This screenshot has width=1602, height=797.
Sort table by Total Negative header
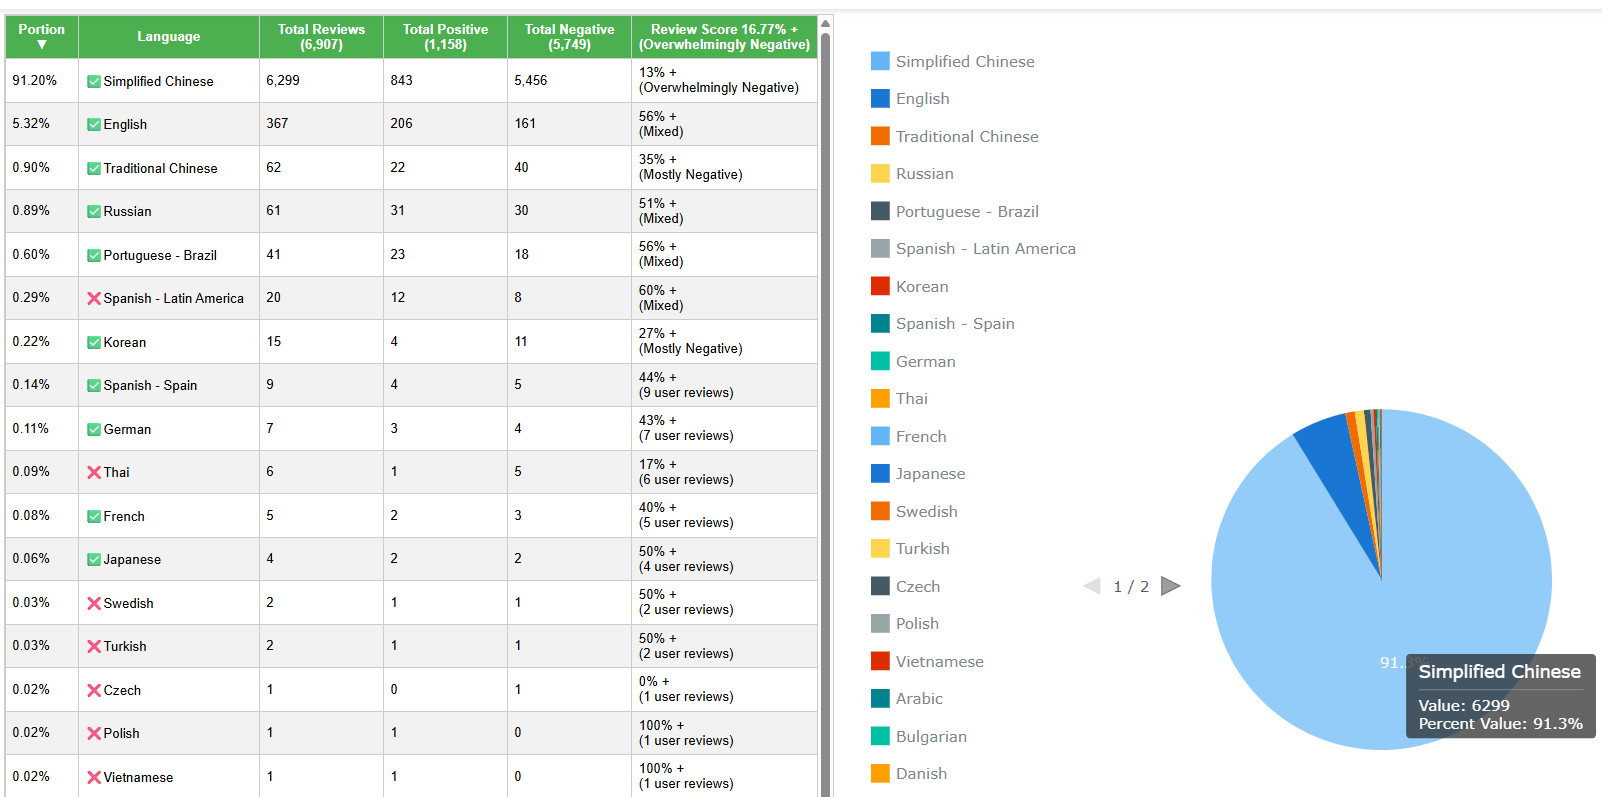569,37
